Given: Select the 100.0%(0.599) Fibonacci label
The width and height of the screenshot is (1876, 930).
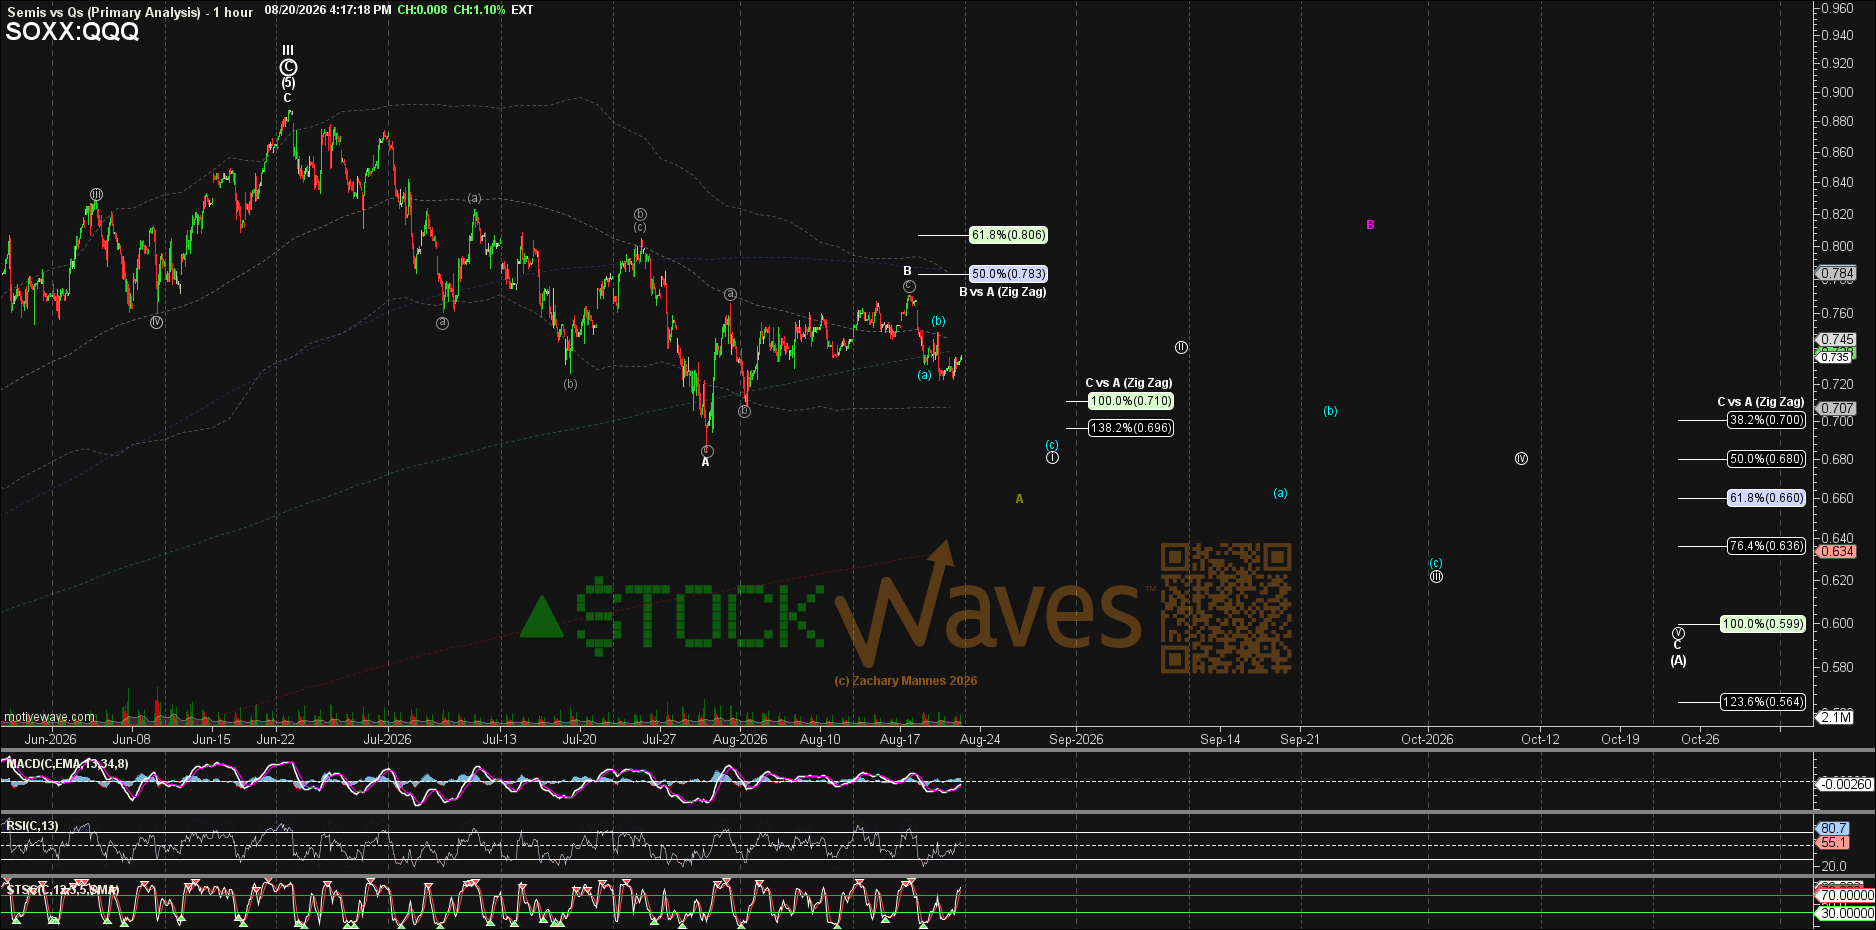Looking at the screenshot, I should click(x=1763, y=624).
